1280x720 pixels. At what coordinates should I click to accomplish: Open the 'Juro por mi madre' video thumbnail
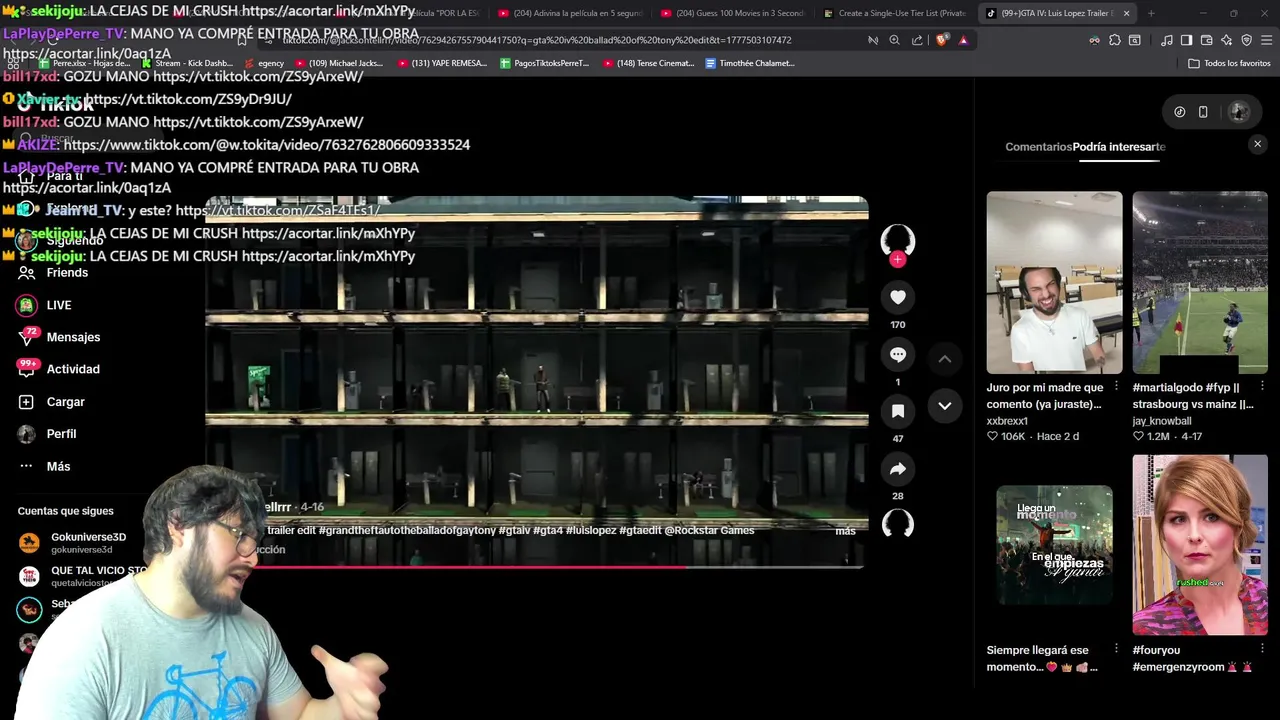pos(1054,283)
